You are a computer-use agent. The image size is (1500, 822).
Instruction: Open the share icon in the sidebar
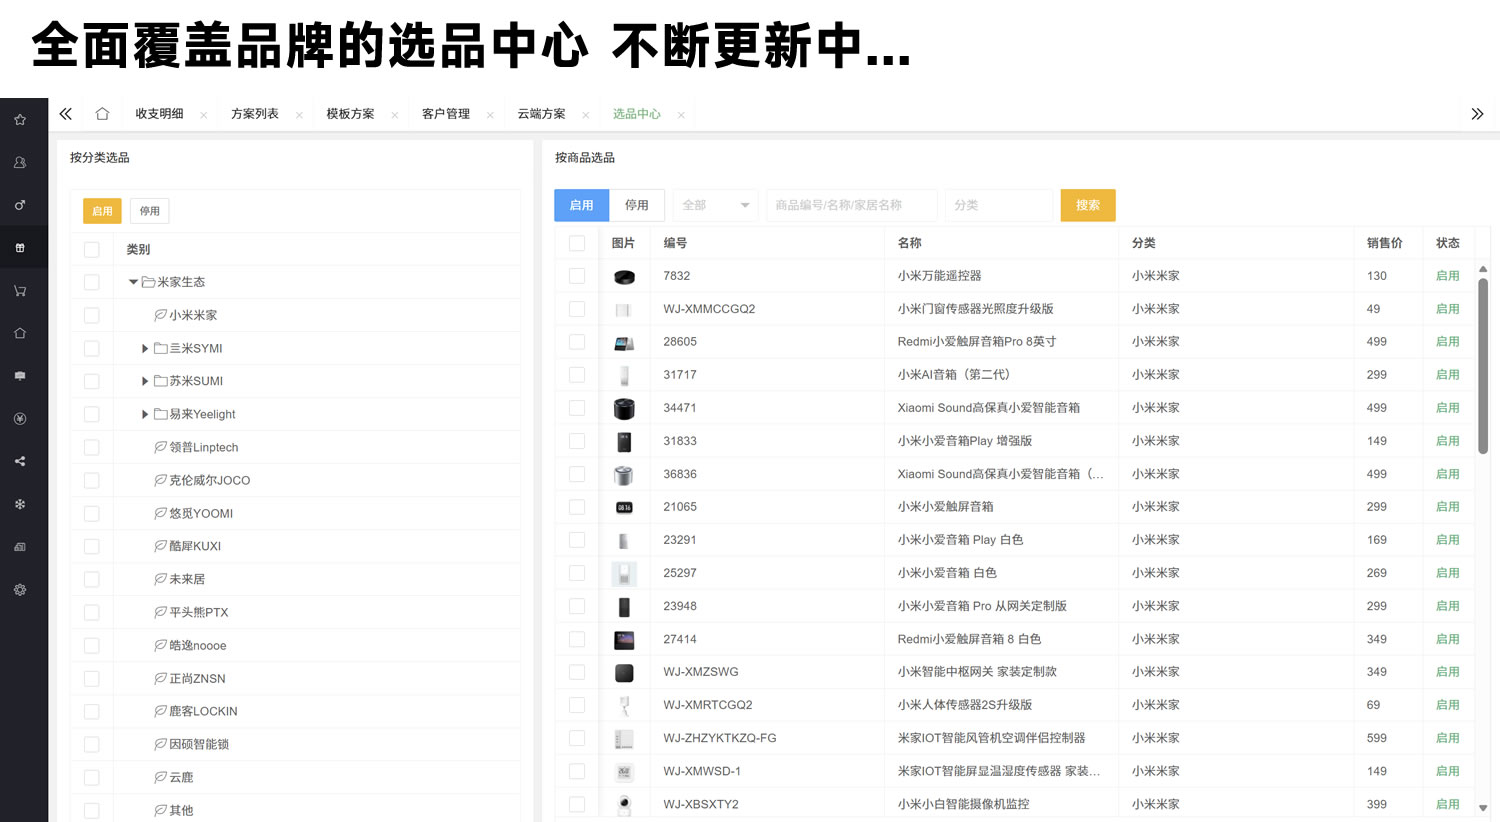click(x=20, y=462)
